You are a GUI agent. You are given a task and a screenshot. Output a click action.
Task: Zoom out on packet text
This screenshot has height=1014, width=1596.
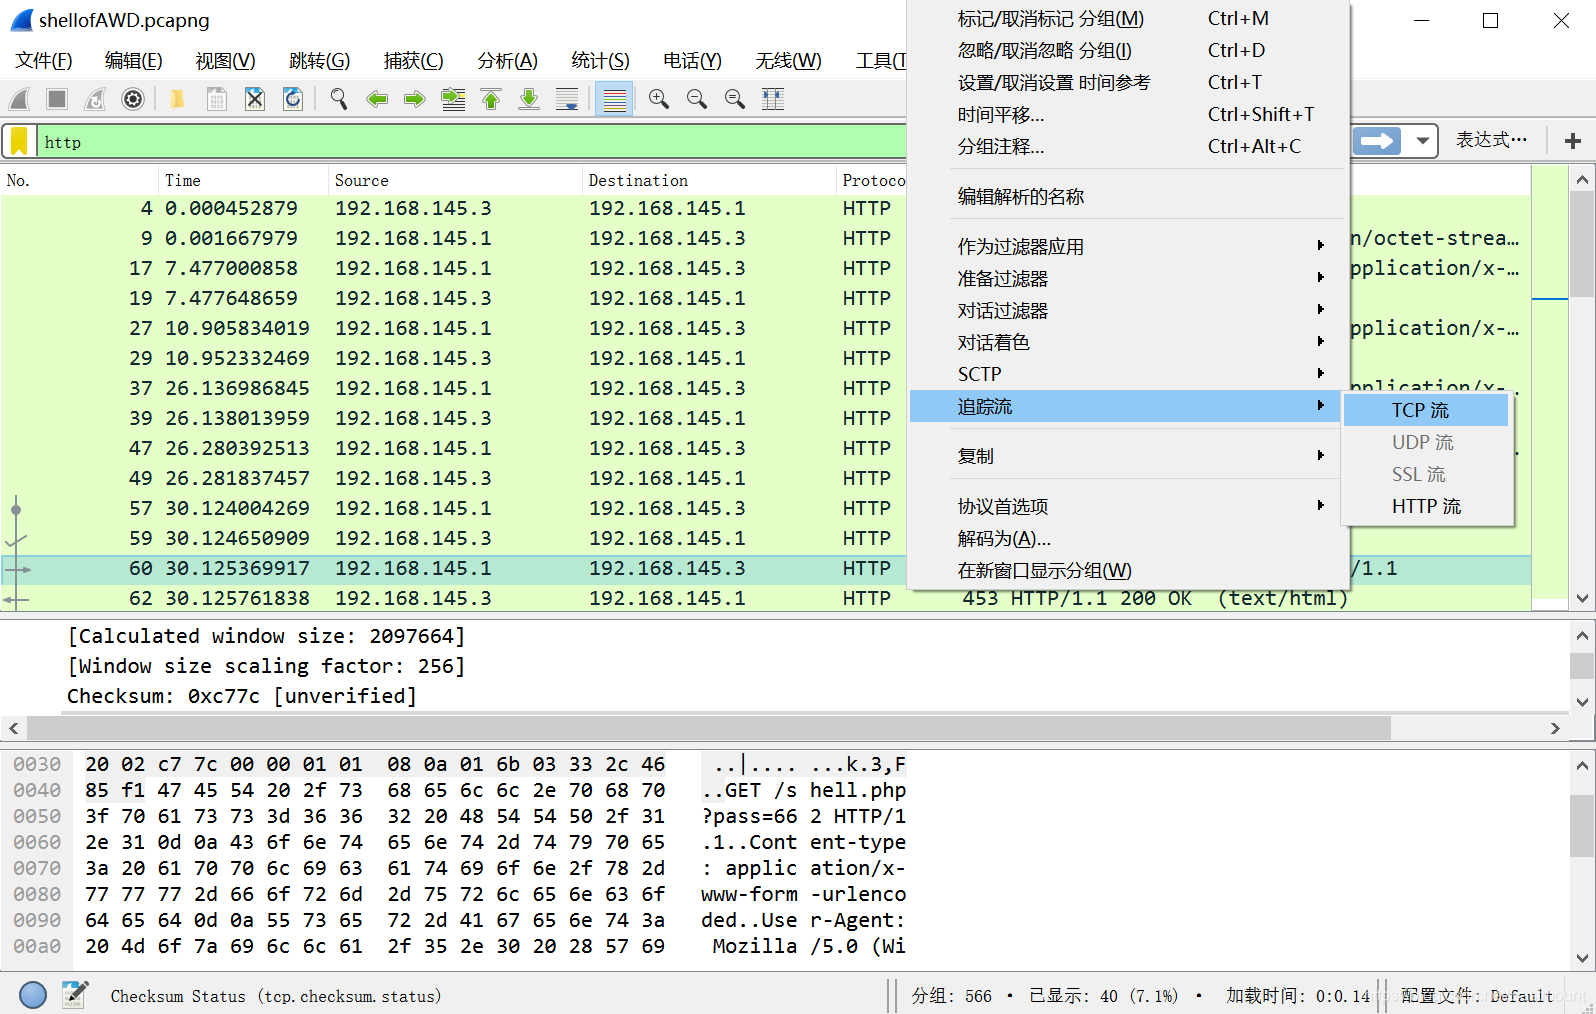click(x=697, y=99)
